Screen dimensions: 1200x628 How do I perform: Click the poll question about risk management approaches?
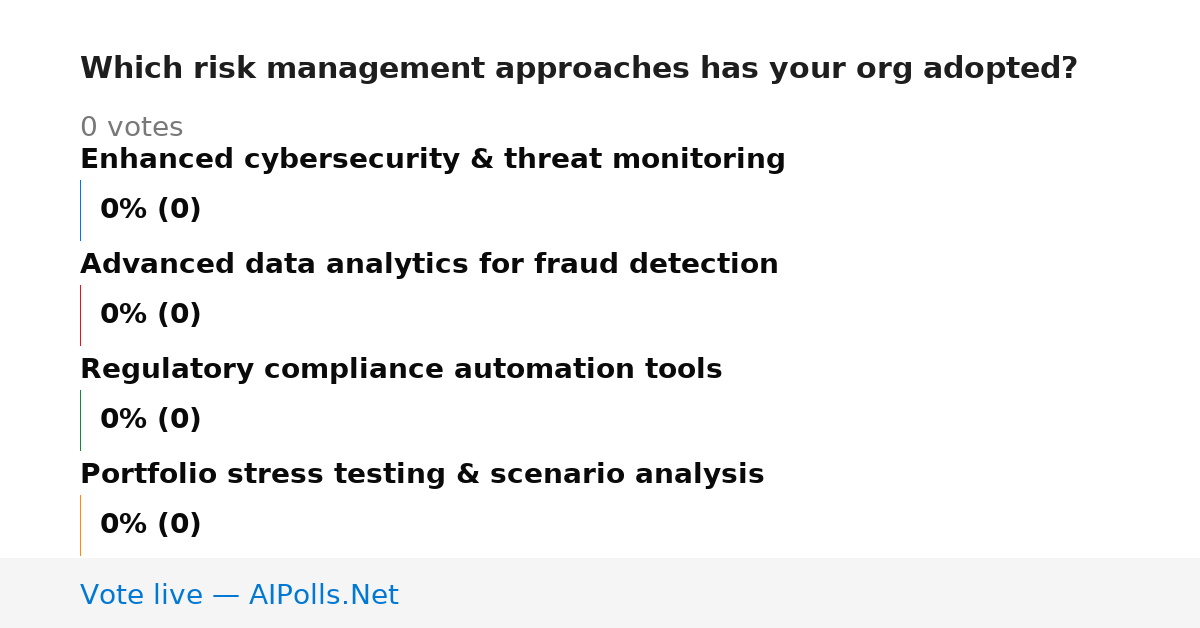click(x=578, y=69)
